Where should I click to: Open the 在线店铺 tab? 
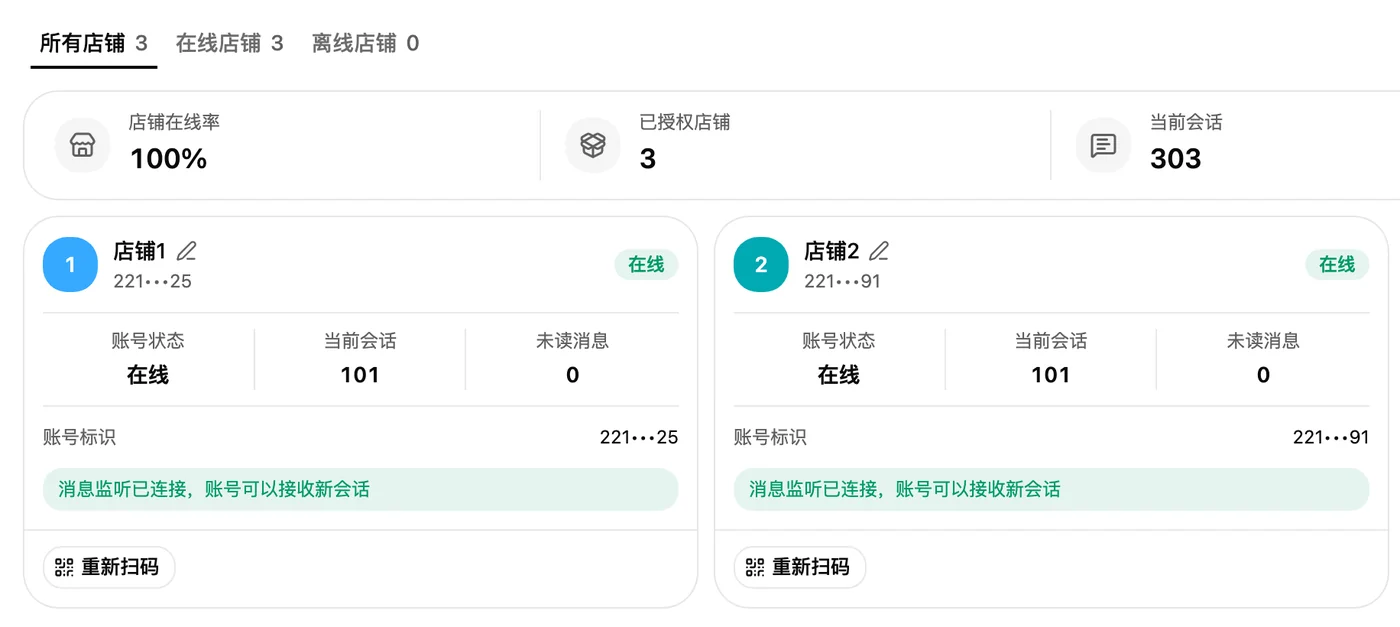pyautogui.click(x=229, y=43)
